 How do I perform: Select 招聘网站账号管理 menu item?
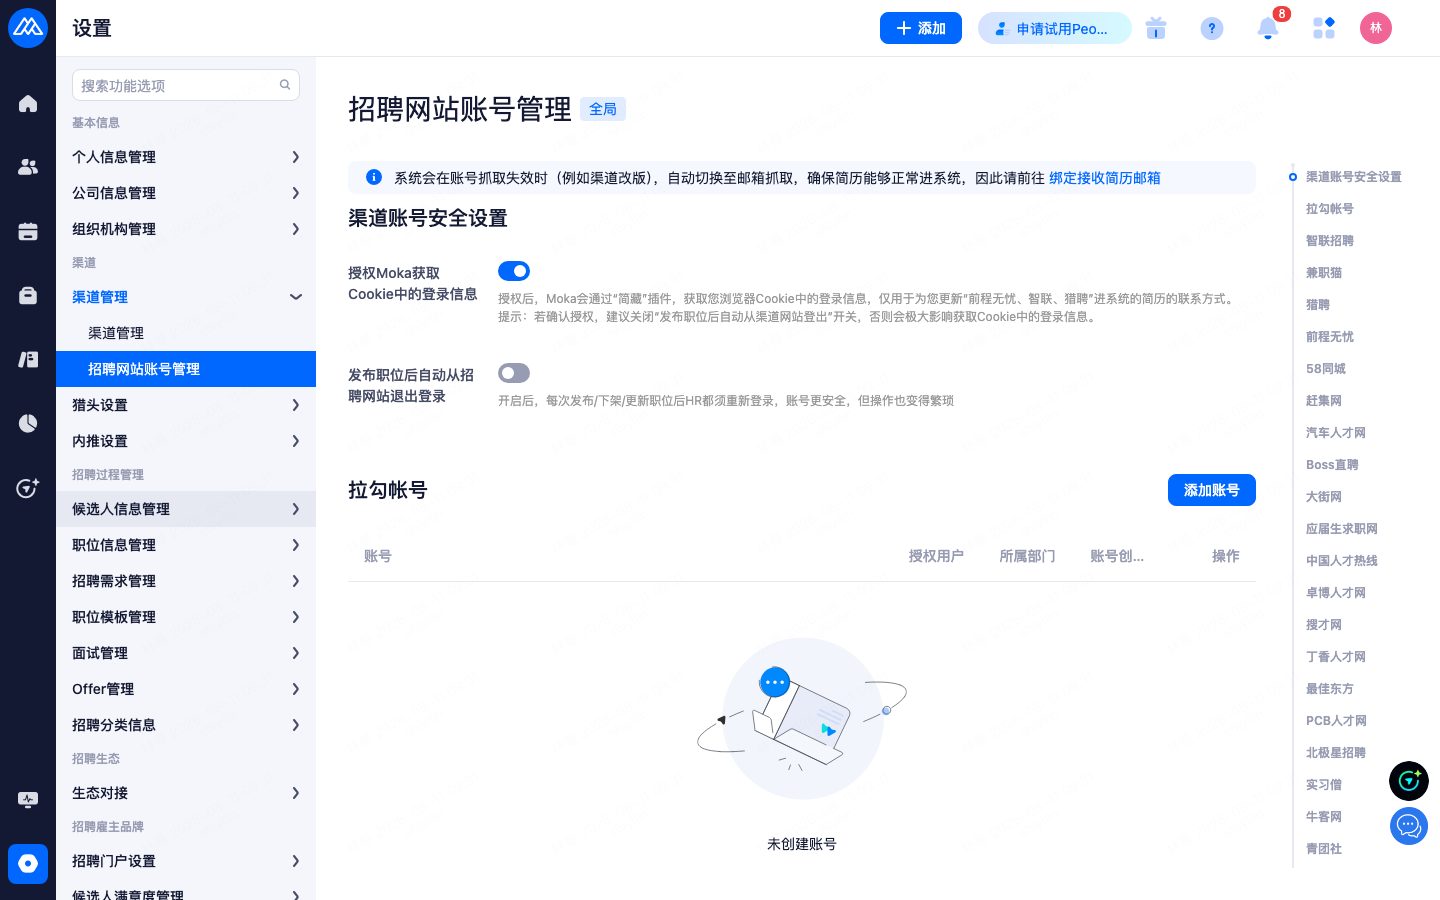(x=186, y=369)
